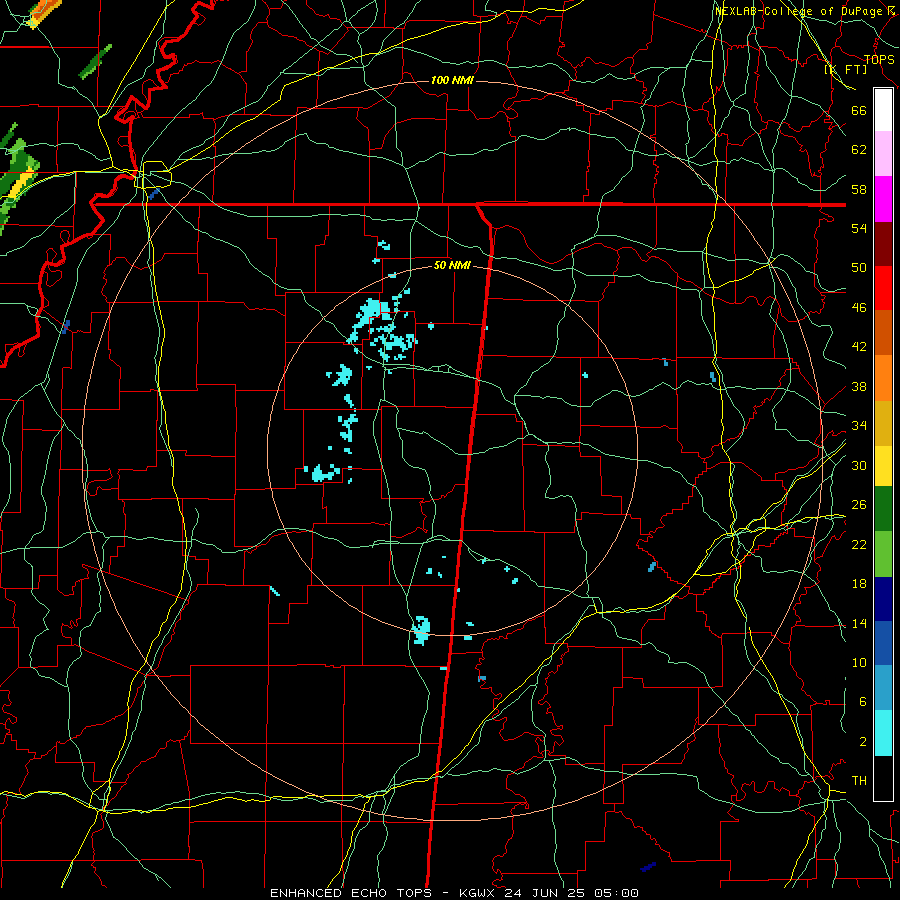The width and height of the screenshot is (900, 900).
Task: Click the dark red 54 kft legend swatch
Action: point(883,243)
